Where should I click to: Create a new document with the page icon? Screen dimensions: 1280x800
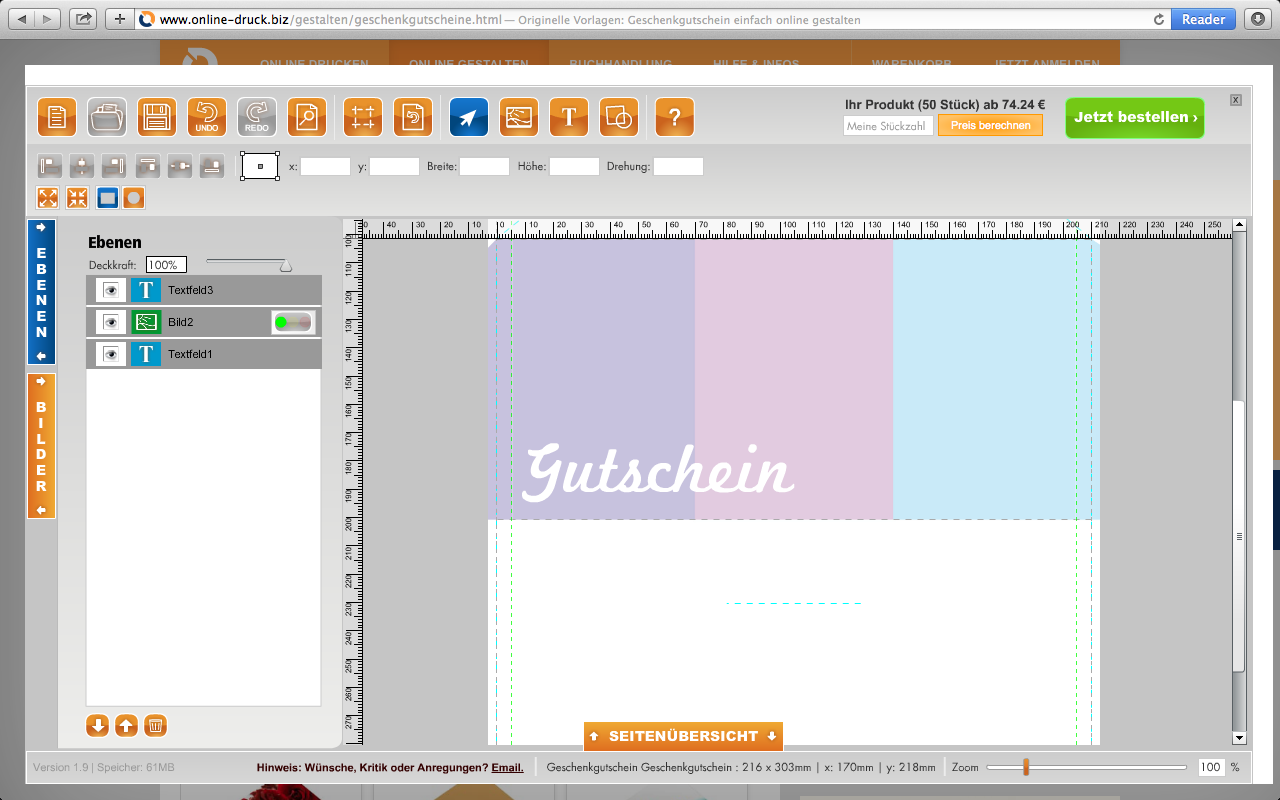click(x=57, y=117)
